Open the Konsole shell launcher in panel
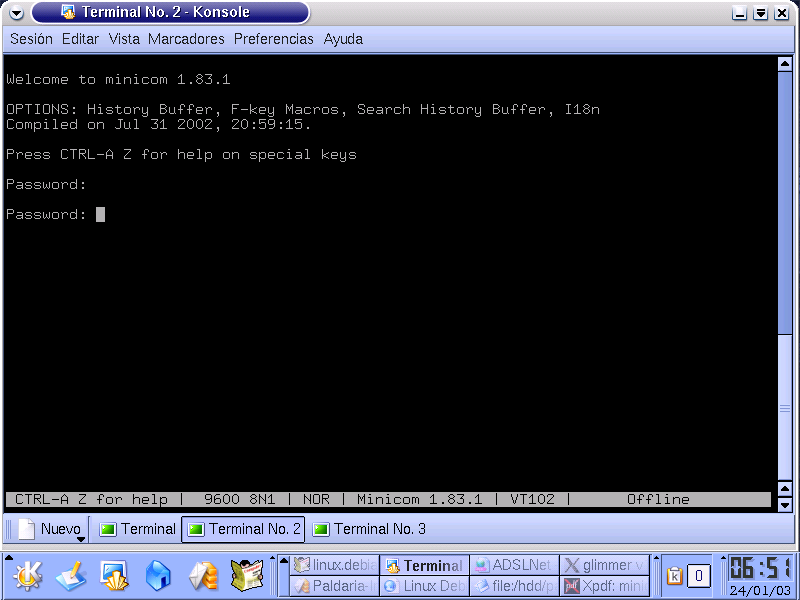Image resolution: width=800 pixels, height=600 pixels. click(114, 576)
